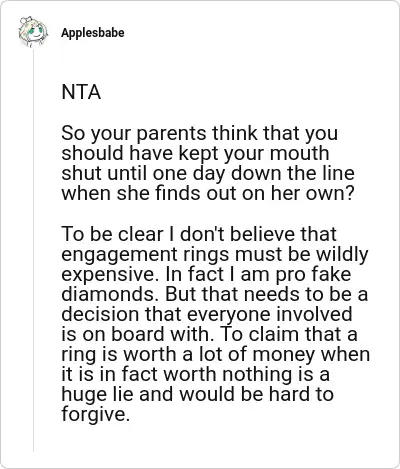
Task: Visit the Applesbabe profile username
Action: click(93, 33)
